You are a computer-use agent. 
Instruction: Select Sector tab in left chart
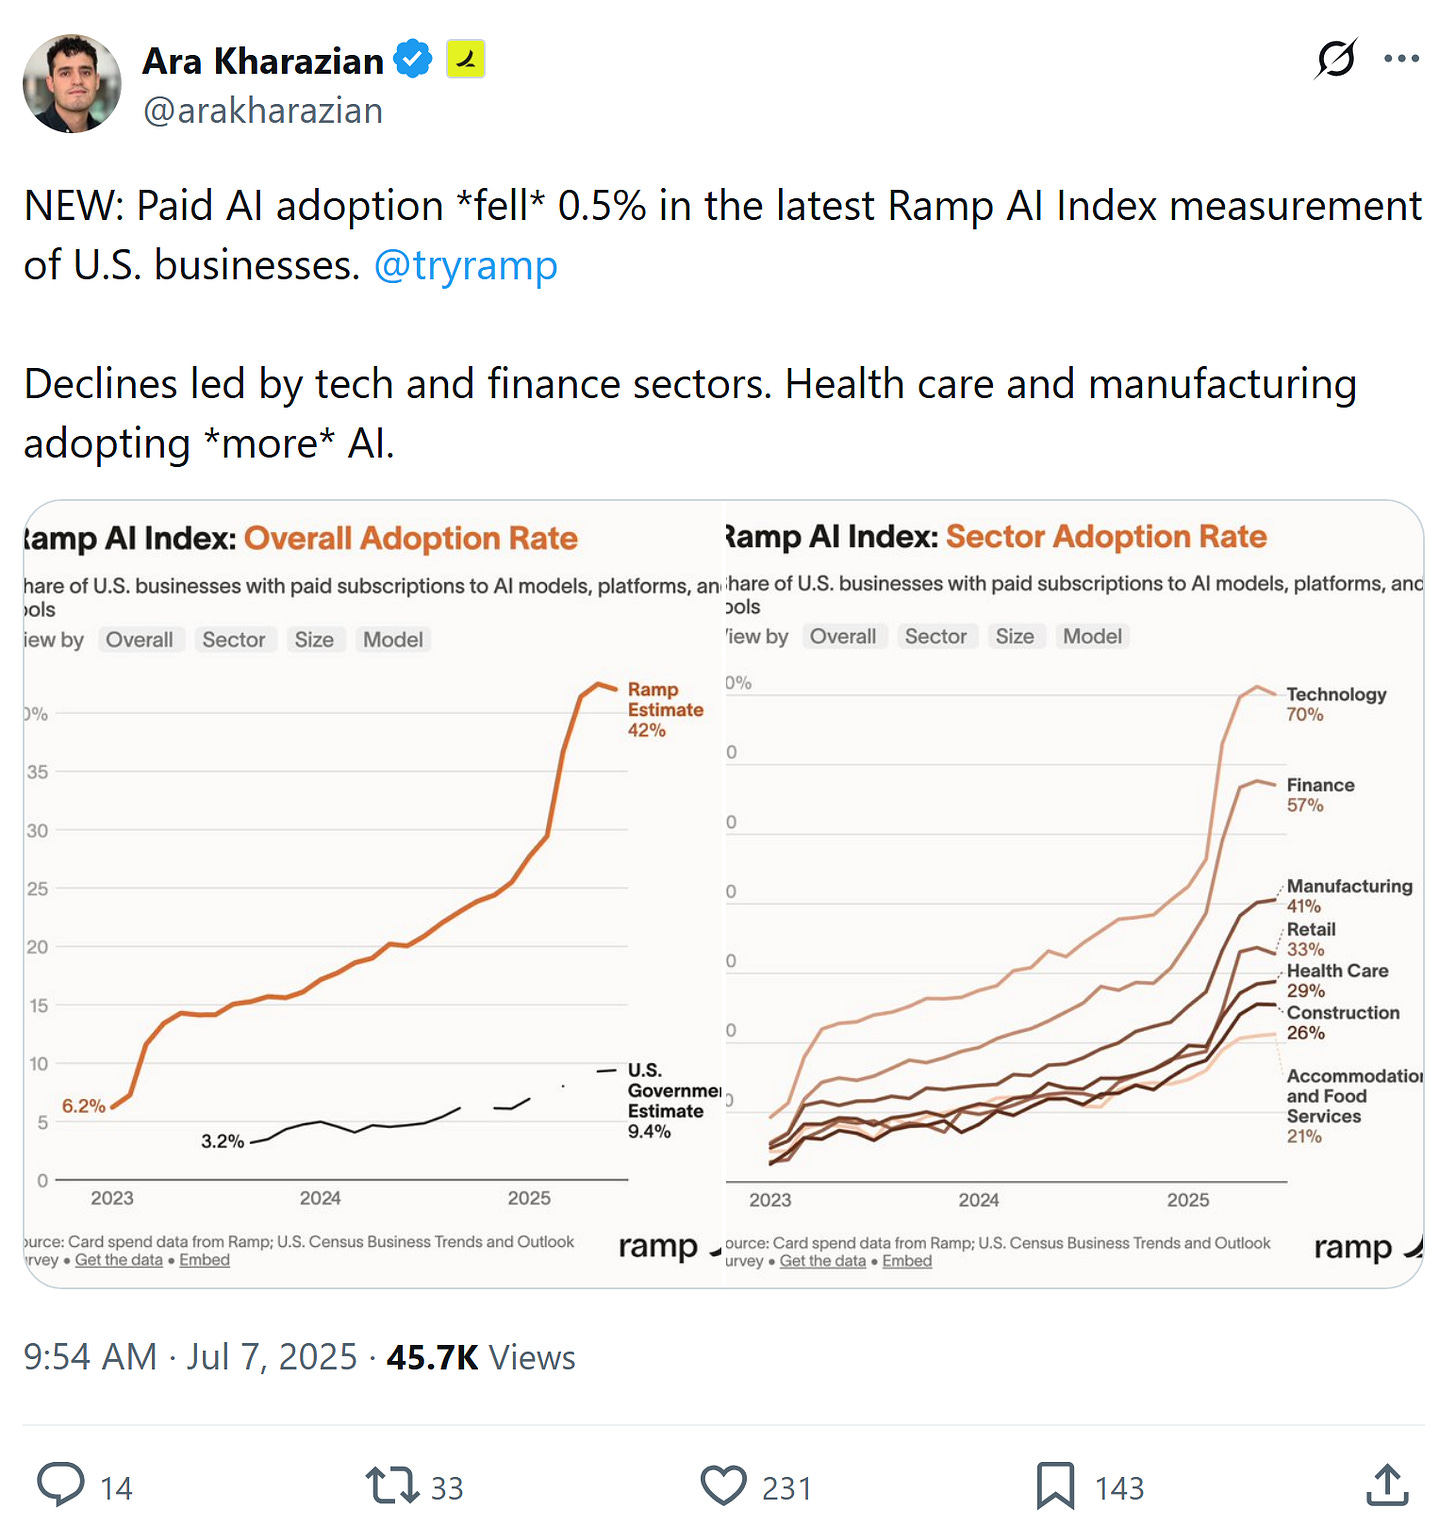233,640
